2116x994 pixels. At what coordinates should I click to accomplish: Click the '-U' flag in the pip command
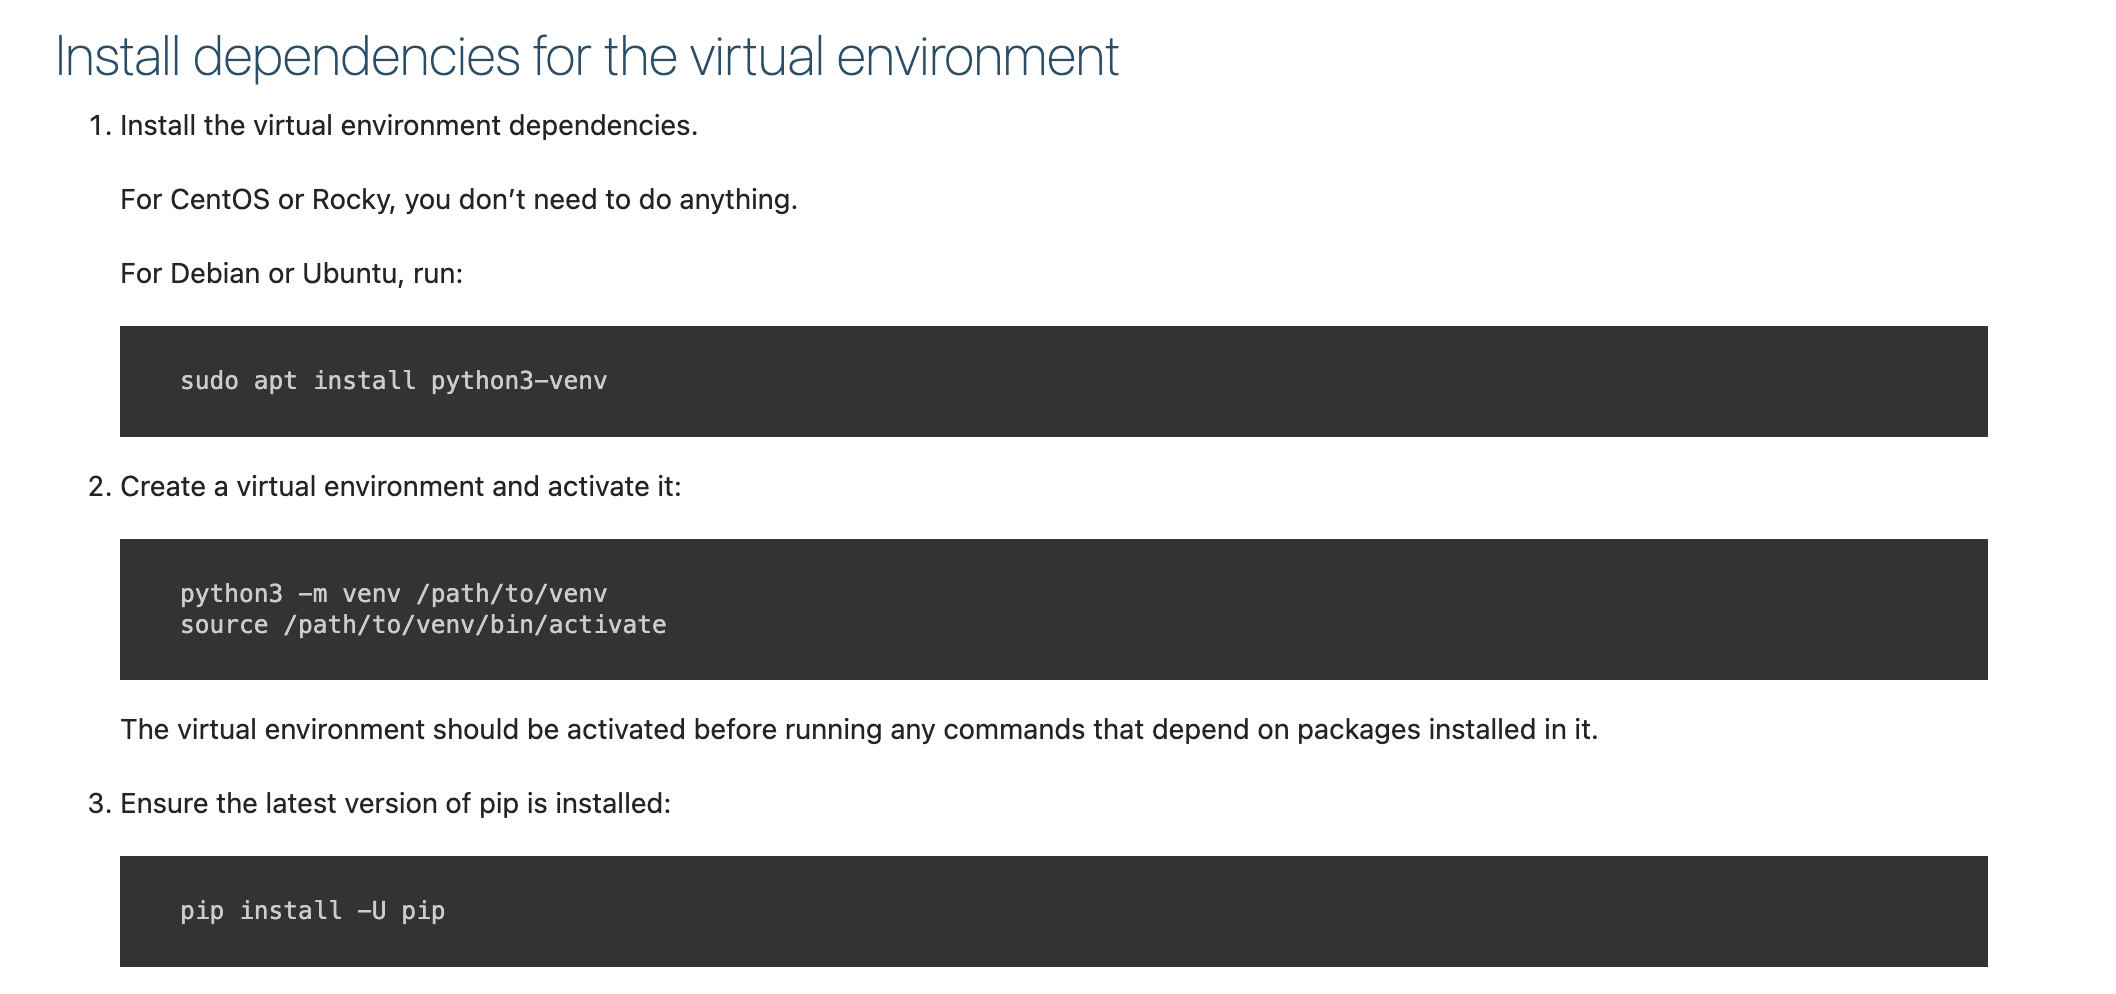(371, 911)
